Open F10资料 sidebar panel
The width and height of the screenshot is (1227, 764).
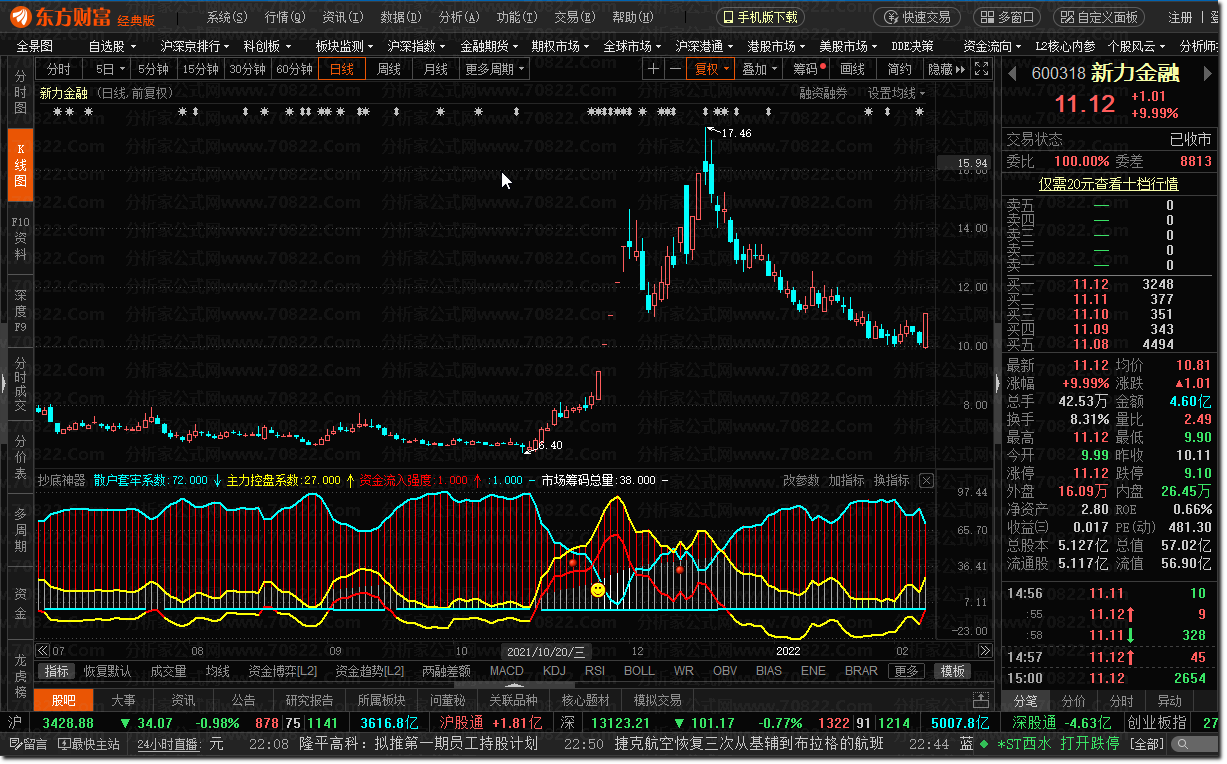click(x=20, y=238)
